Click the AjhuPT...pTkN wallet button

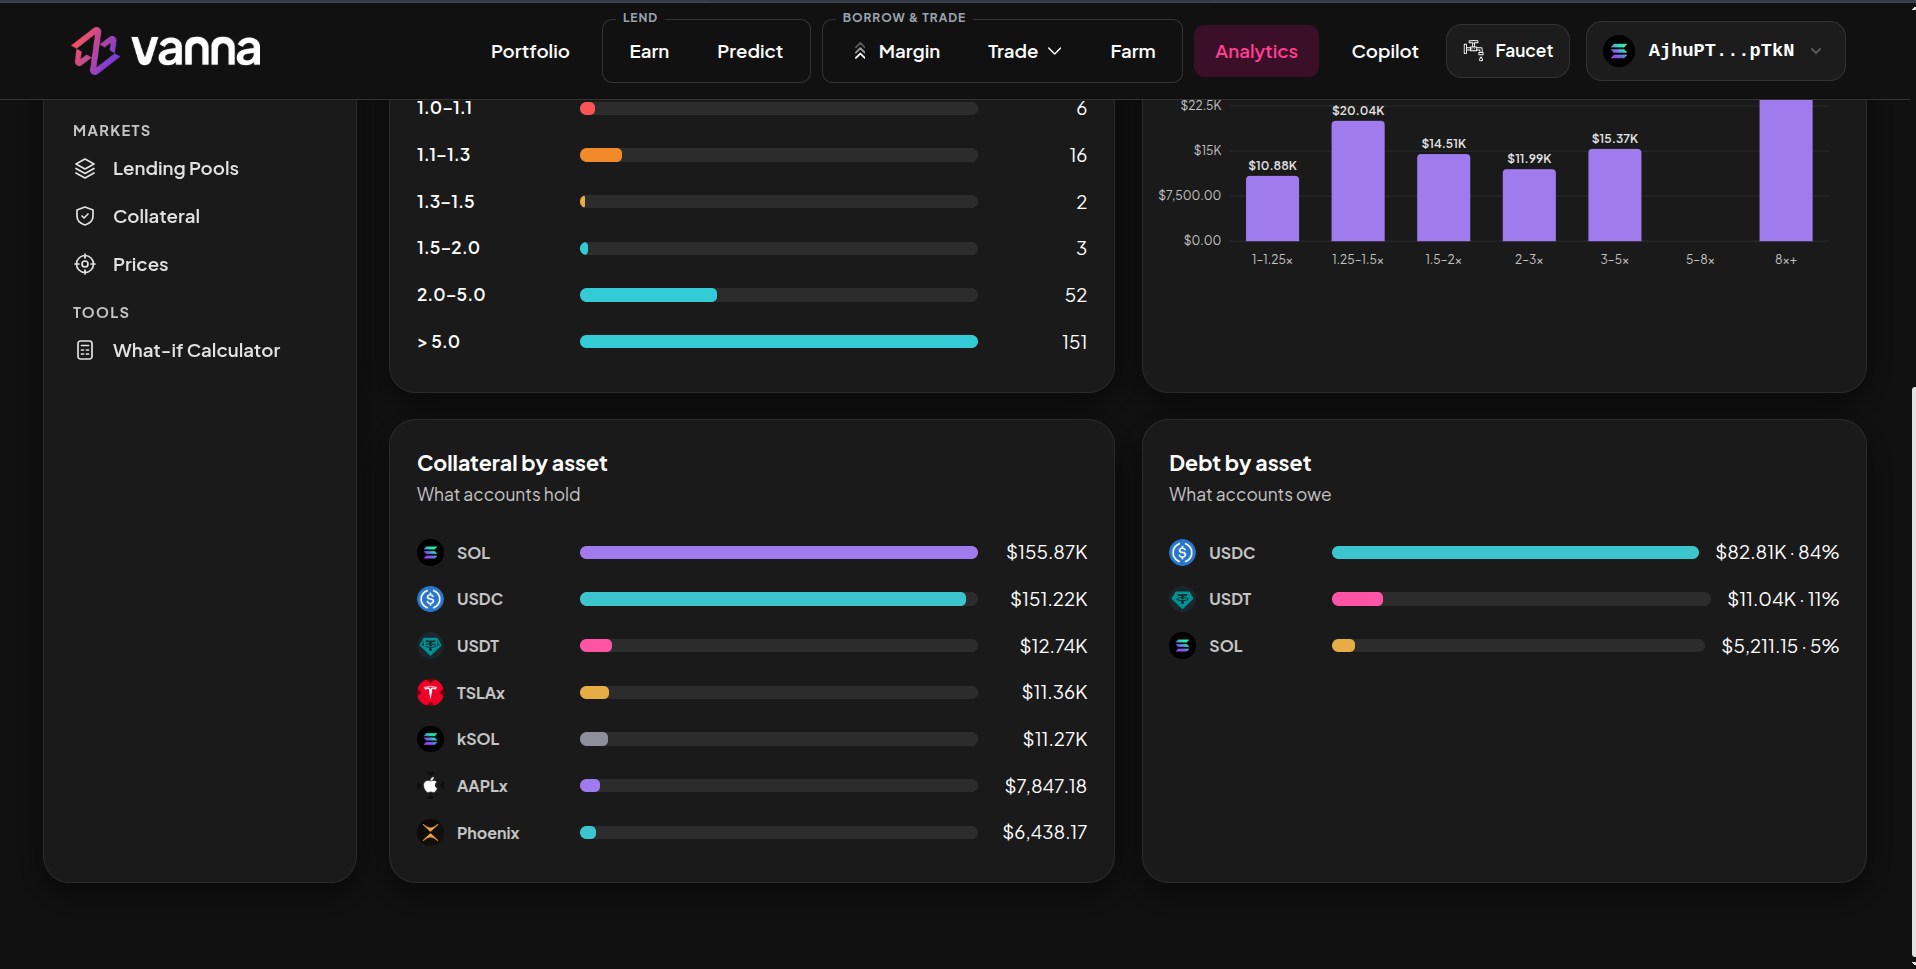click(1716, 51)
